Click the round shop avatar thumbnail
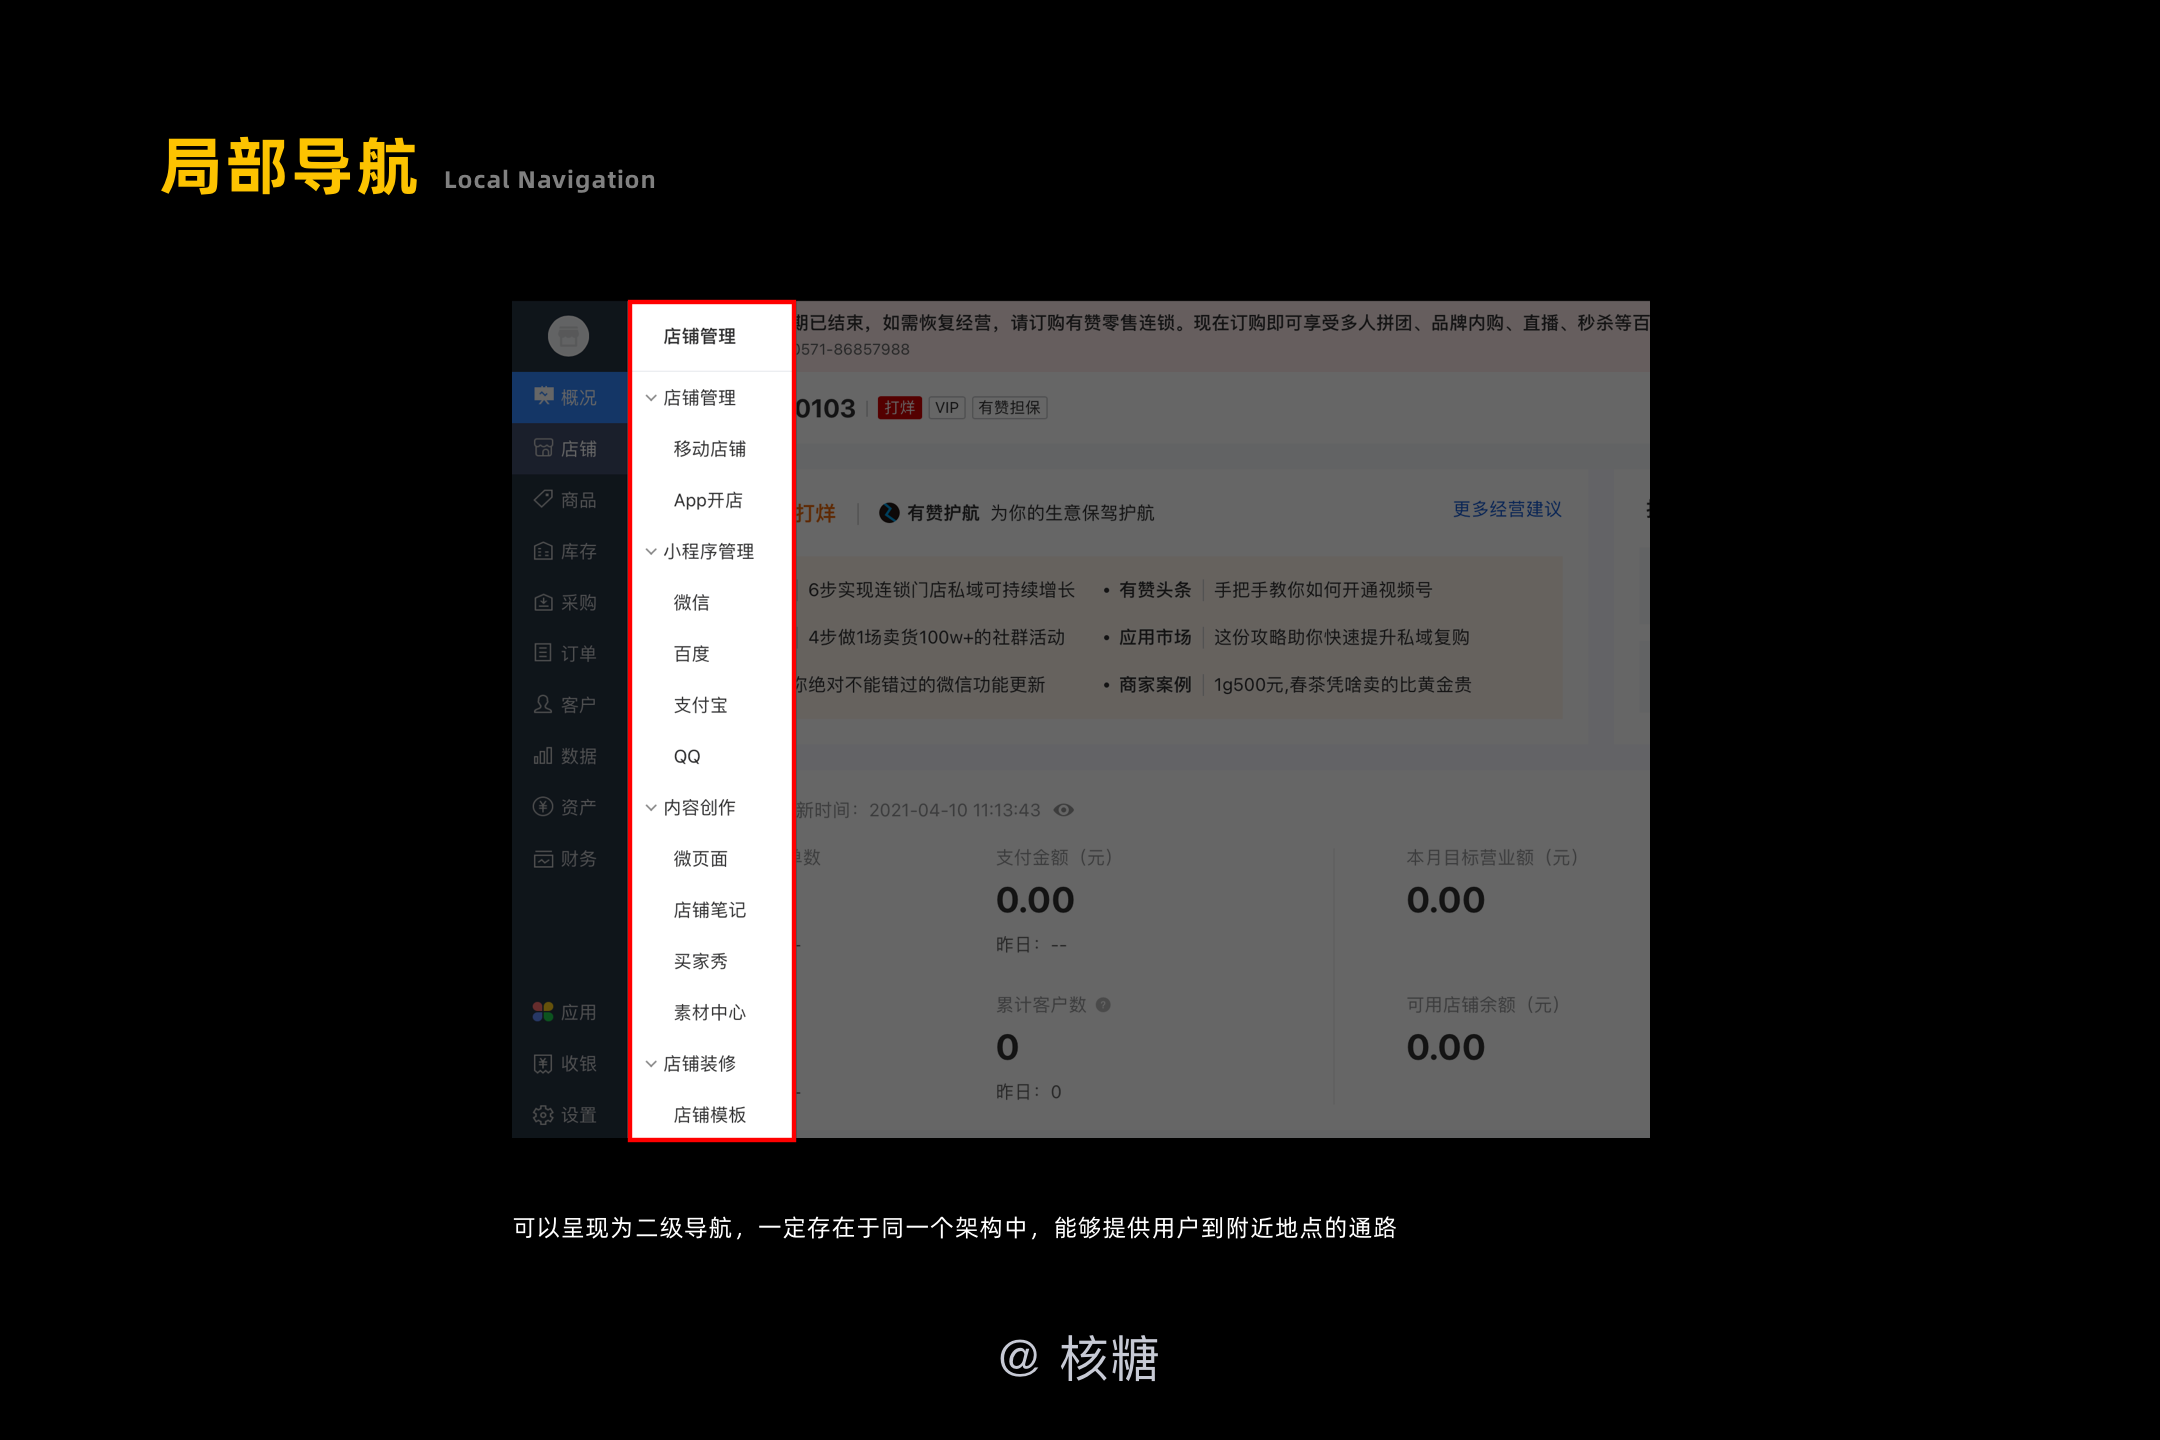Image resolution: width=2160 pixels, height=1440 pixels. click(568, 336)
